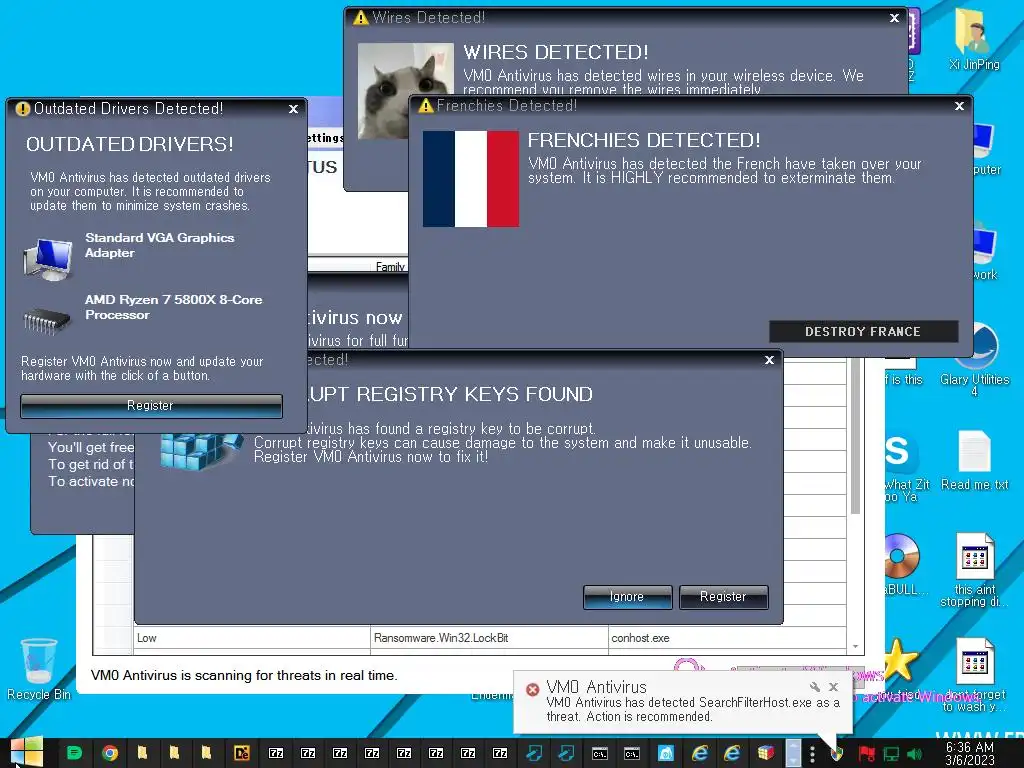The height and width of the screenshot is (768, 1024).
Task: Click the 'WIRES DETECTED!' heading
Action: (556, 52)
